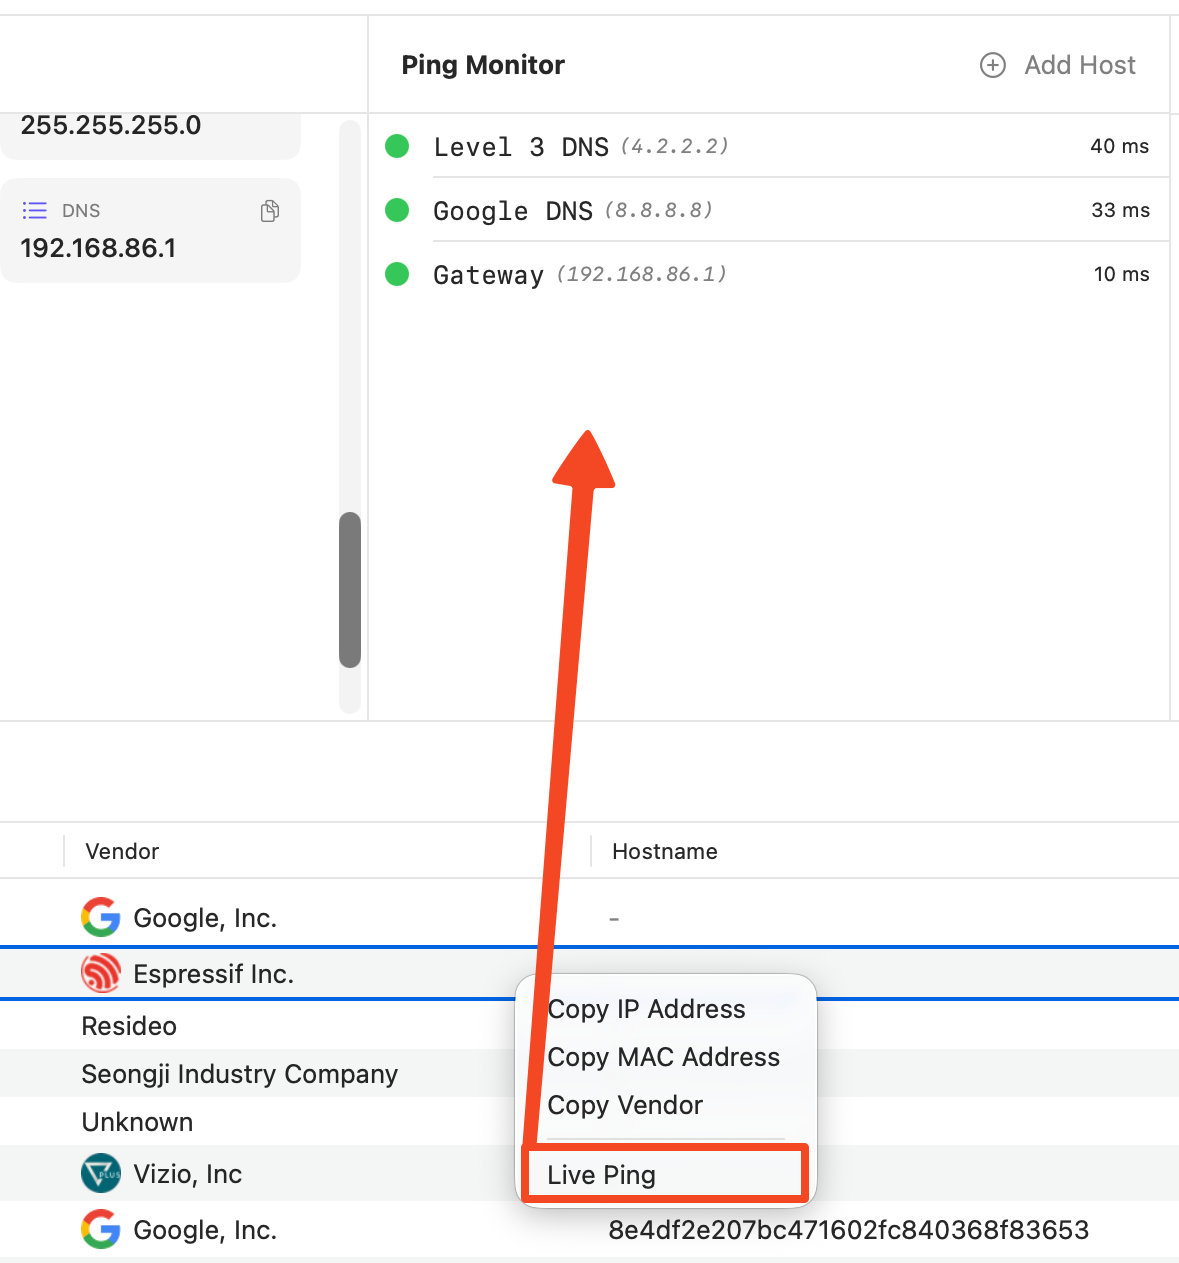This screenshot has width=1179, height=1263.
Task: Click the DNS list icon
Action: point(35,211)
